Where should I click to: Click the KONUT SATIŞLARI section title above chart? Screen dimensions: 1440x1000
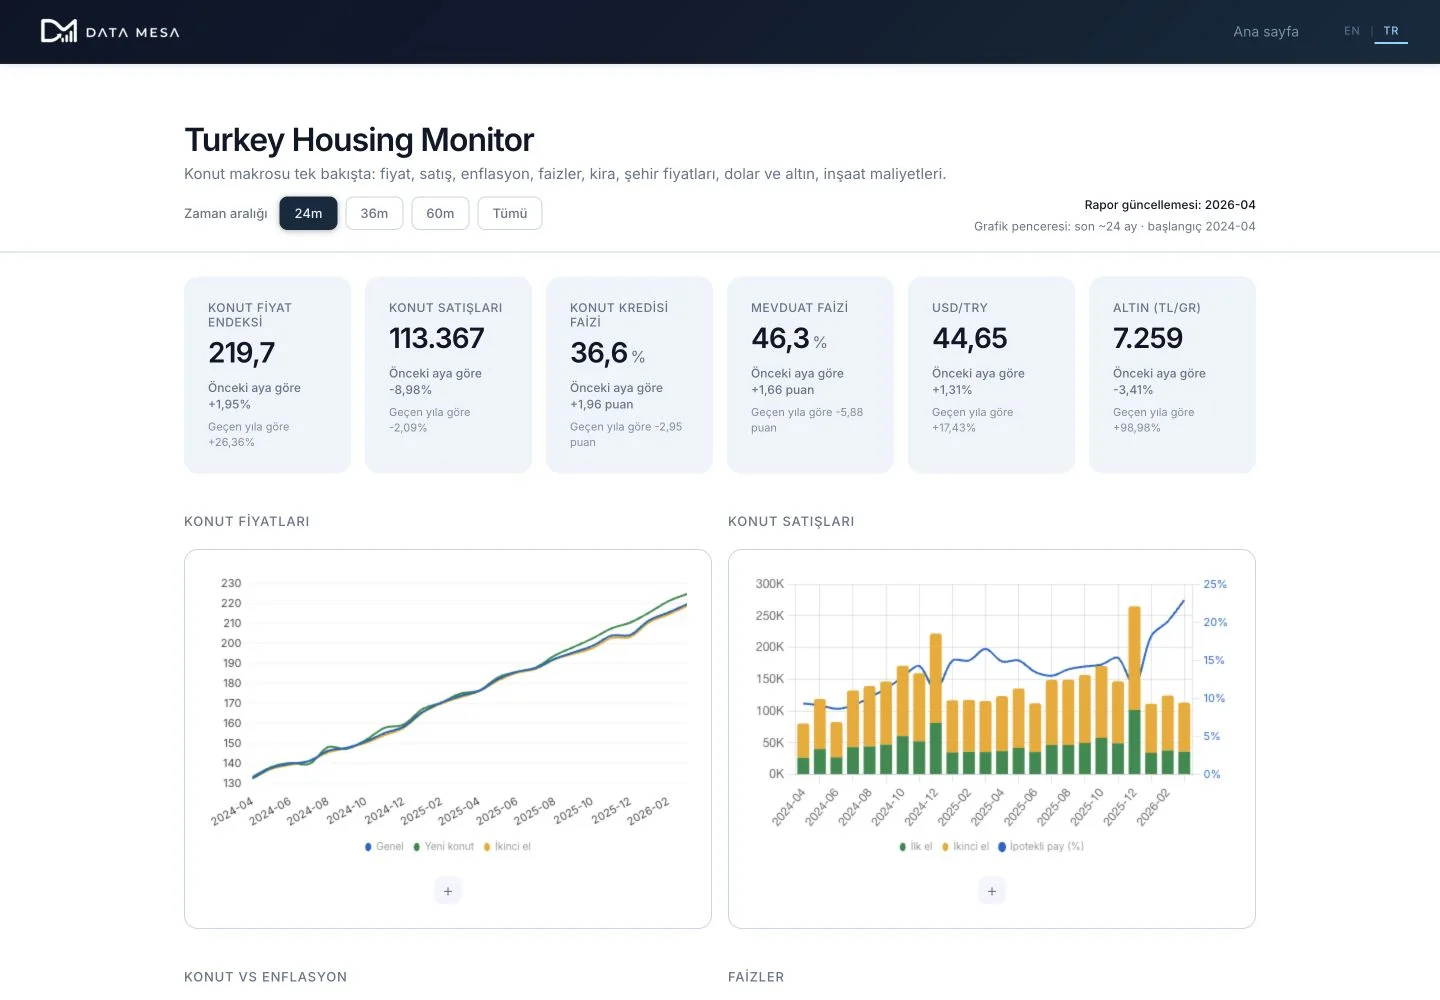tap(791, 521)
